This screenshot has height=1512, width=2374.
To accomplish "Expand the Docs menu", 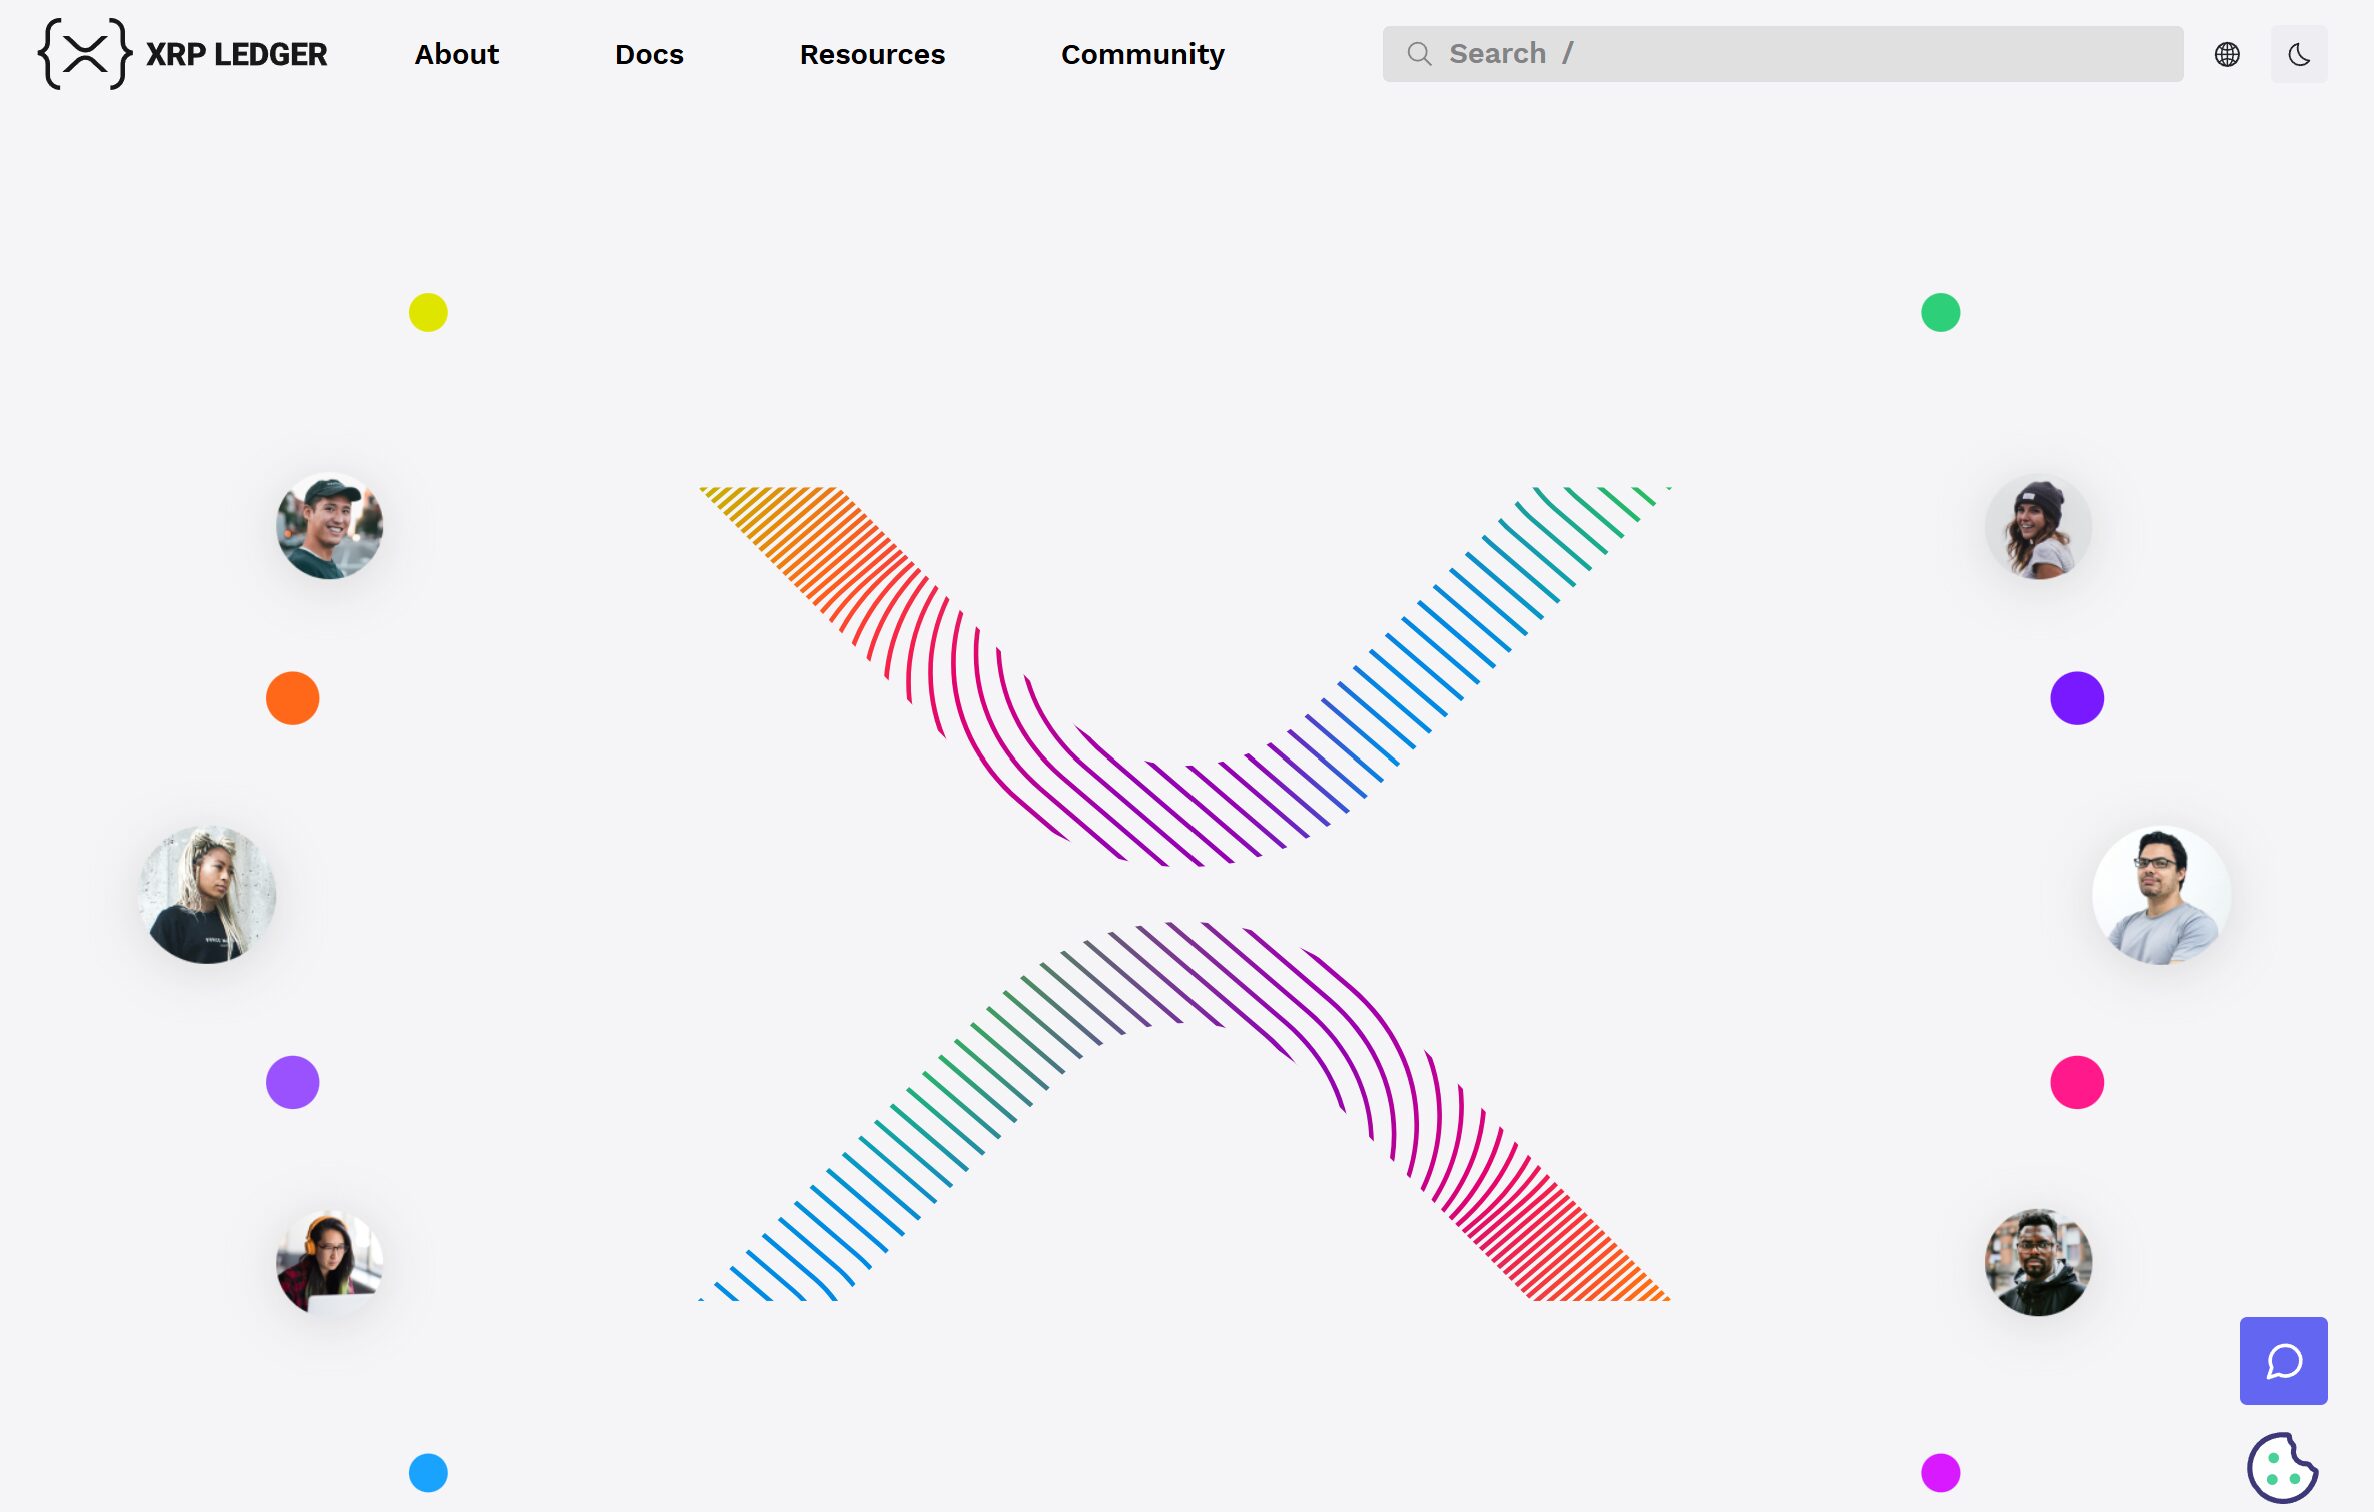I will [649, 54].
